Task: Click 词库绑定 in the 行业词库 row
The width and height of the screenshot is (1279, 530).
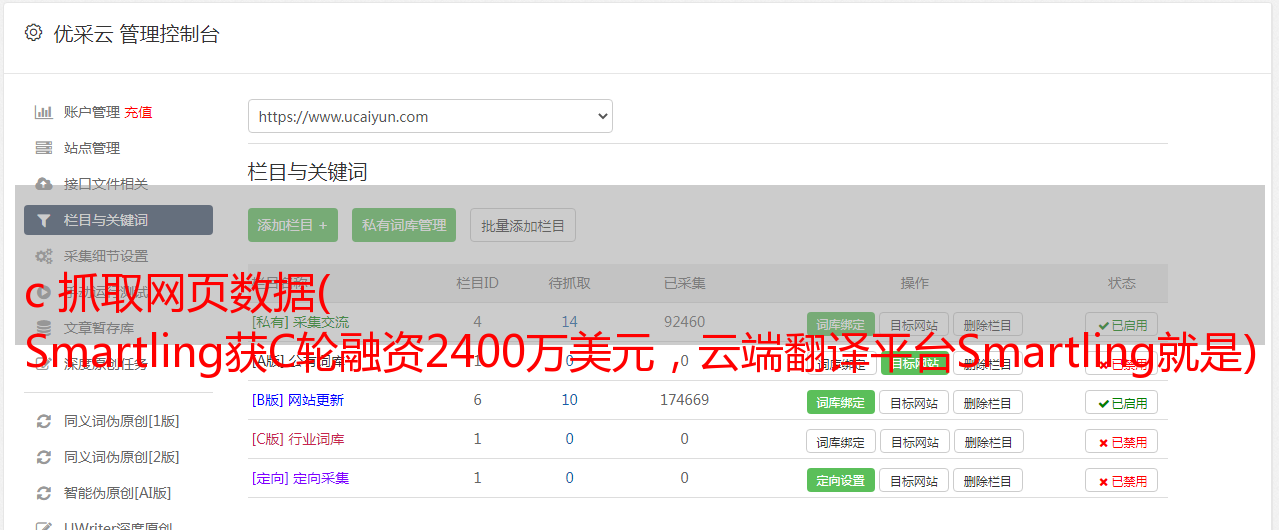Action: coord(841,441)
